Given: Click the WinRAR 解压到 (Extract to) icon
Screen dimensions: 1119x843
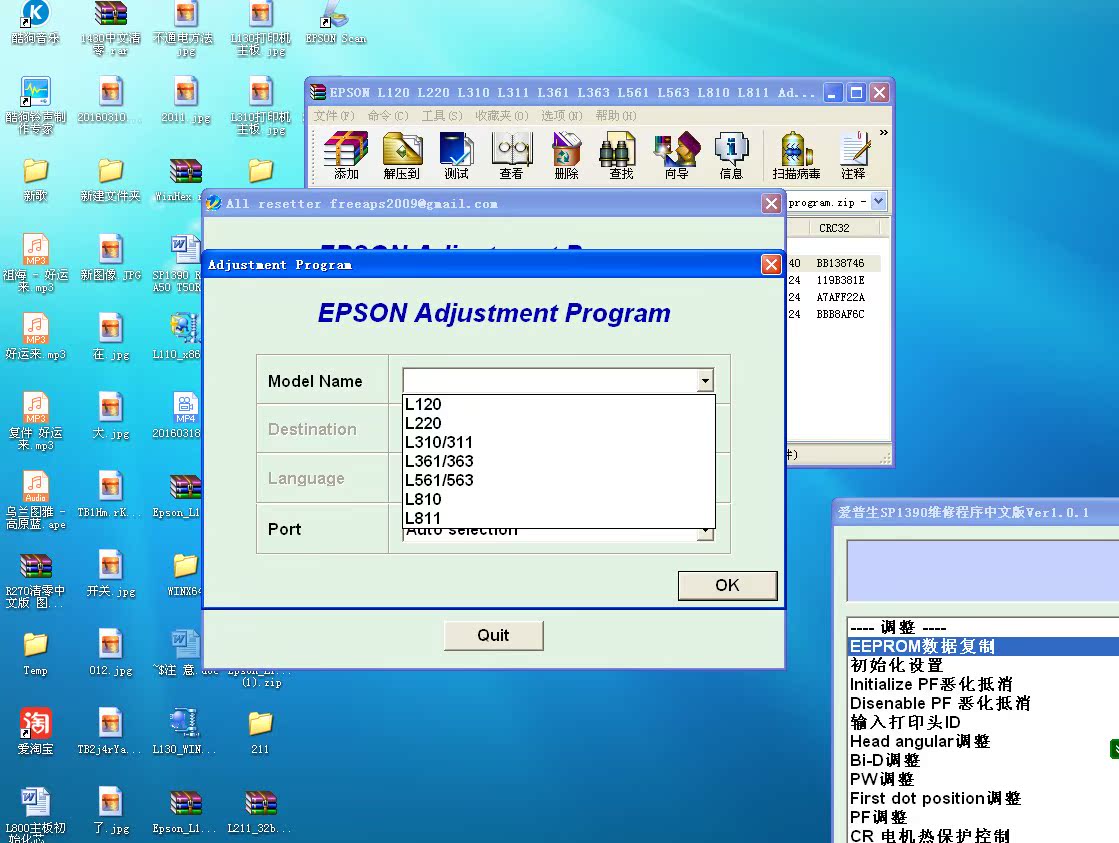Looking at the screenshot, I should [x=402, y=155].
